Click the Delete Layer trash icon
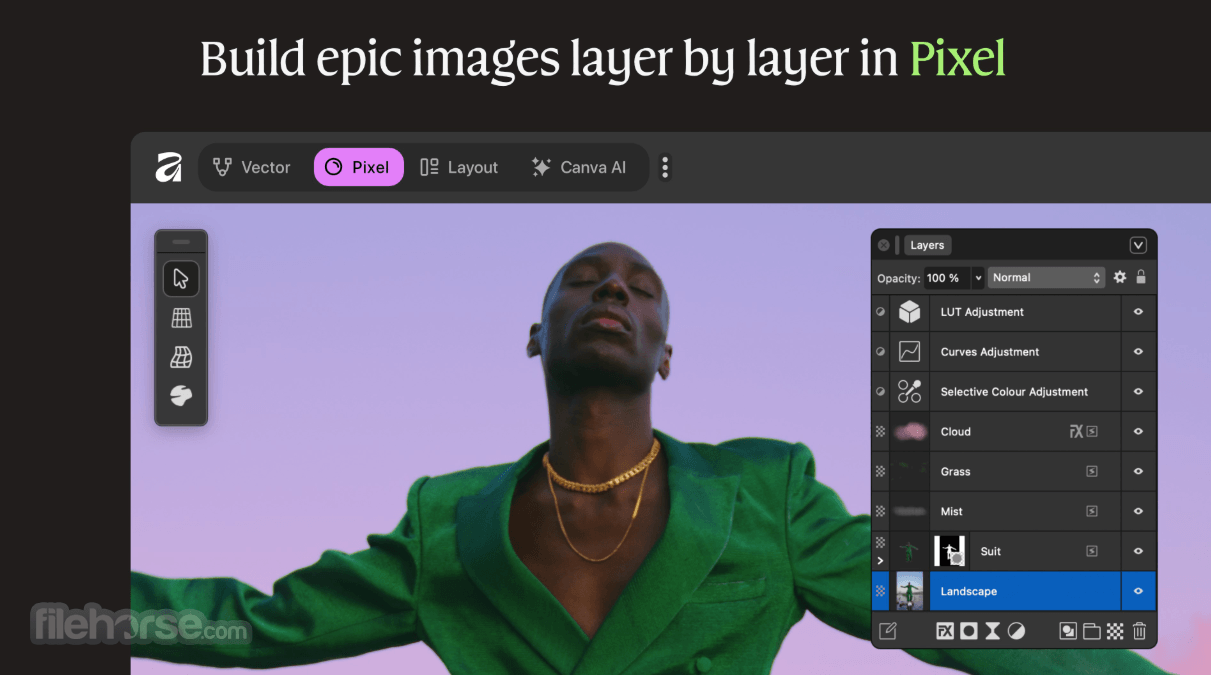The width and height of the screenshot is (1211, 675). [x=1139, y=631]
